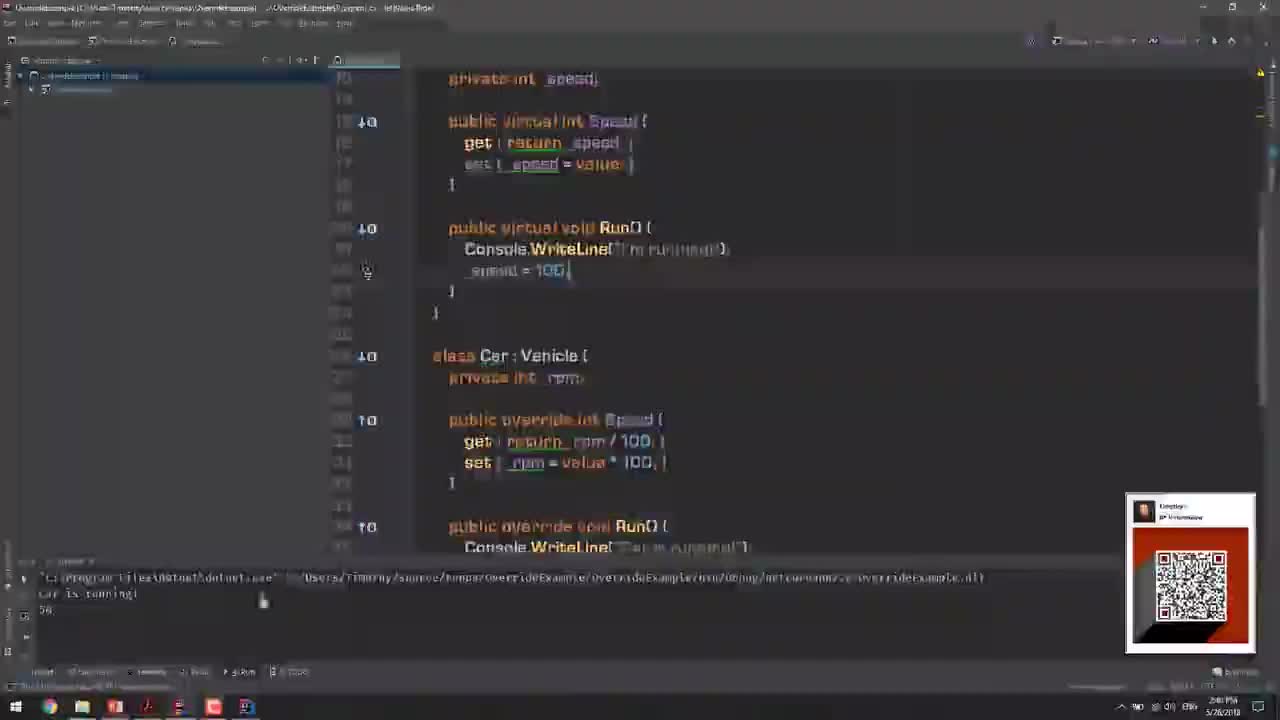Click the gutter icon beside override Run method
The image size is (1280, 720).
[367, 527]
